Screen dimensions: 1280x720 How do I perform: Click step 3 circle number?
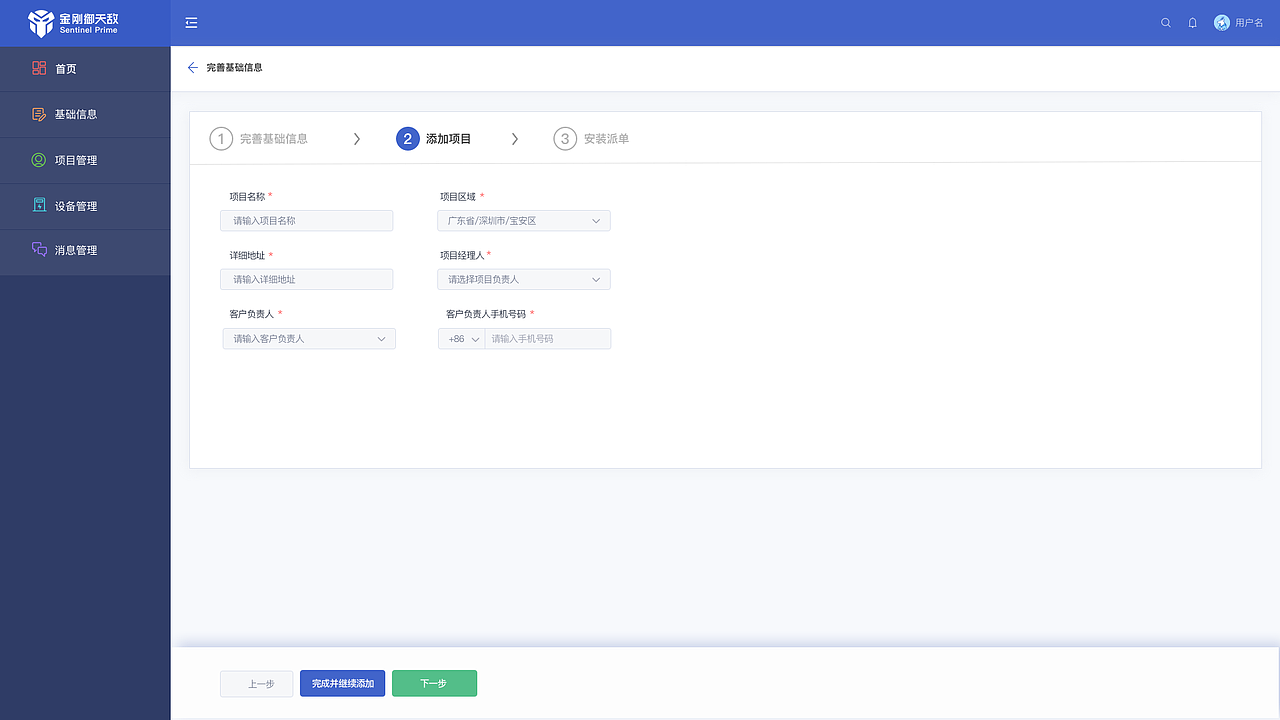tap(565, 139)
